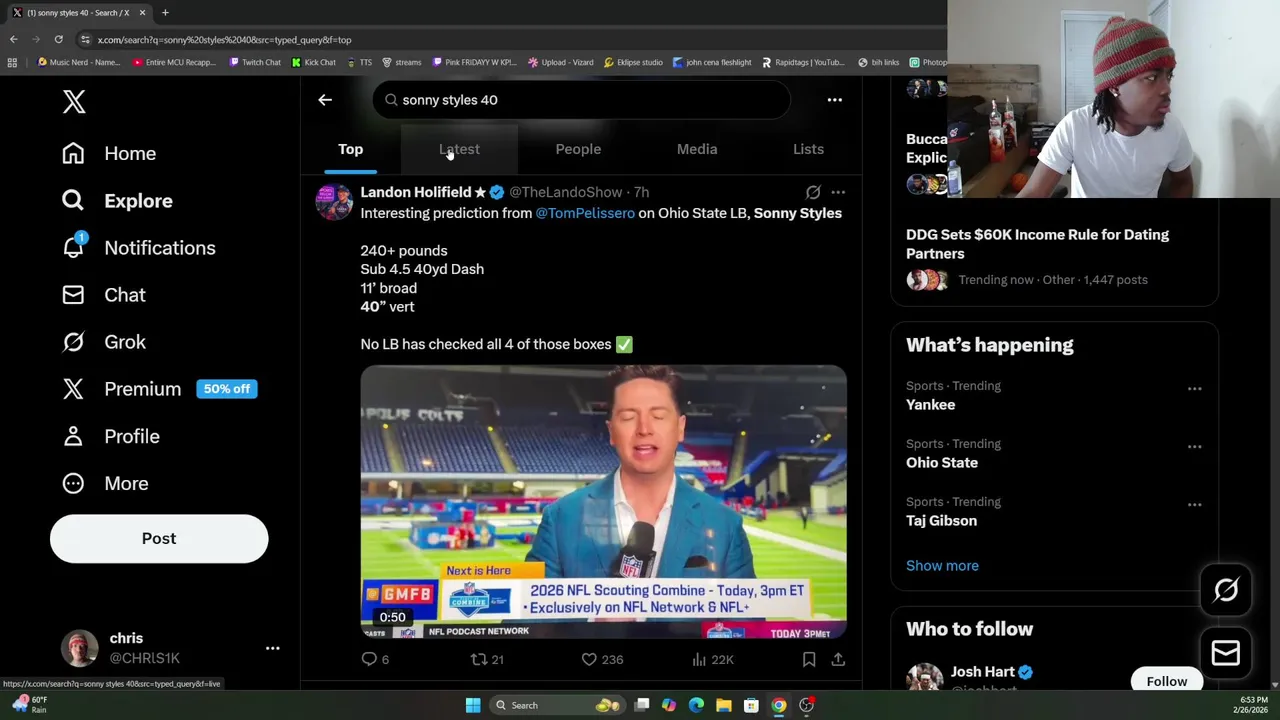The image size is (1280, 720).
Task: Bookmark the Landon Holifield post
Action: point(809,659)
